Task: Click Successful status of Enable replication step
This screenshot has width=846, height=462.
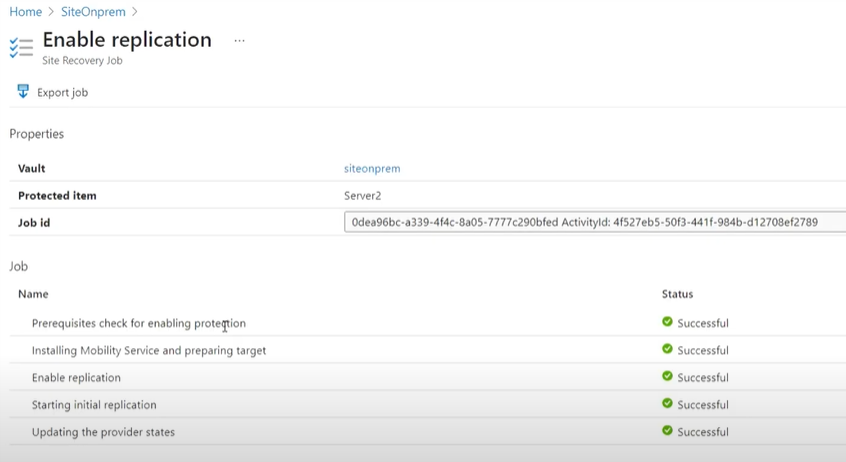Action: tap(703, 377)
